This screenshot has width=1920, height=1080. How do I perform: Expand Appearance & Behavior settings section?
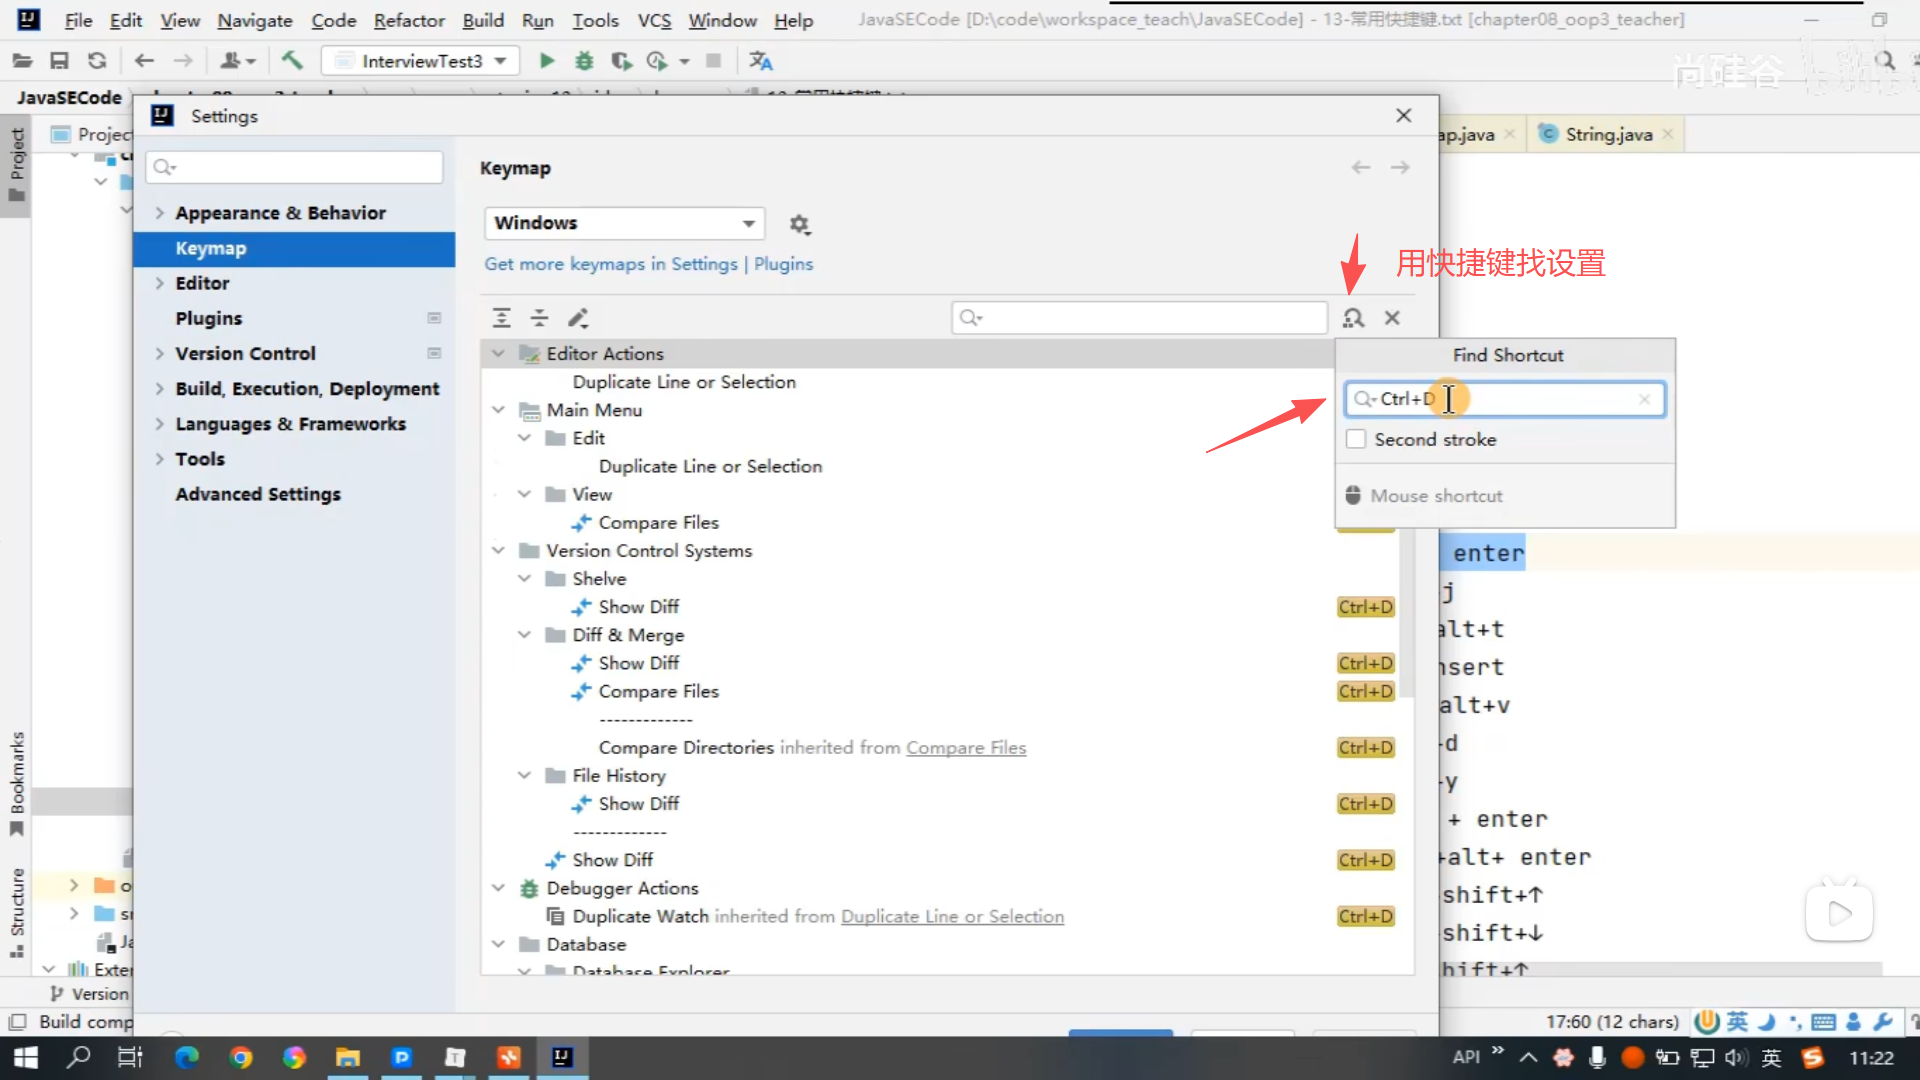coord(159,213)
